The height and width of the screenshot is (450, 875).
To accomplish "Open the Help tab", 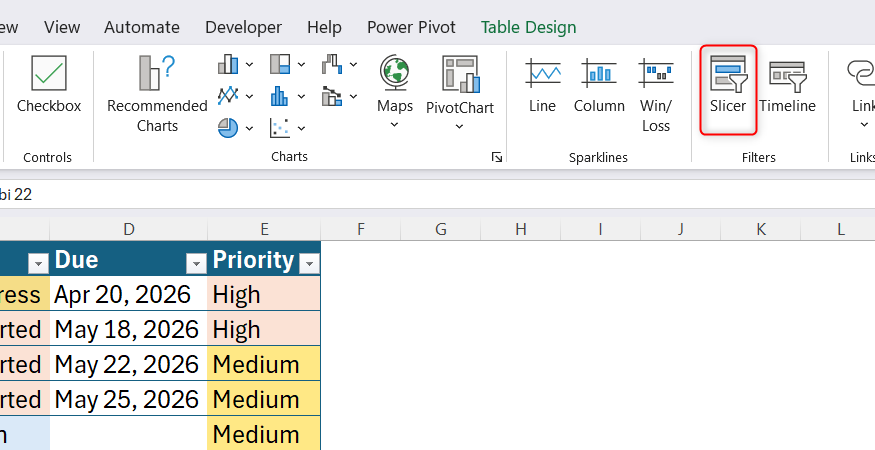I will (x=324, y=27).
